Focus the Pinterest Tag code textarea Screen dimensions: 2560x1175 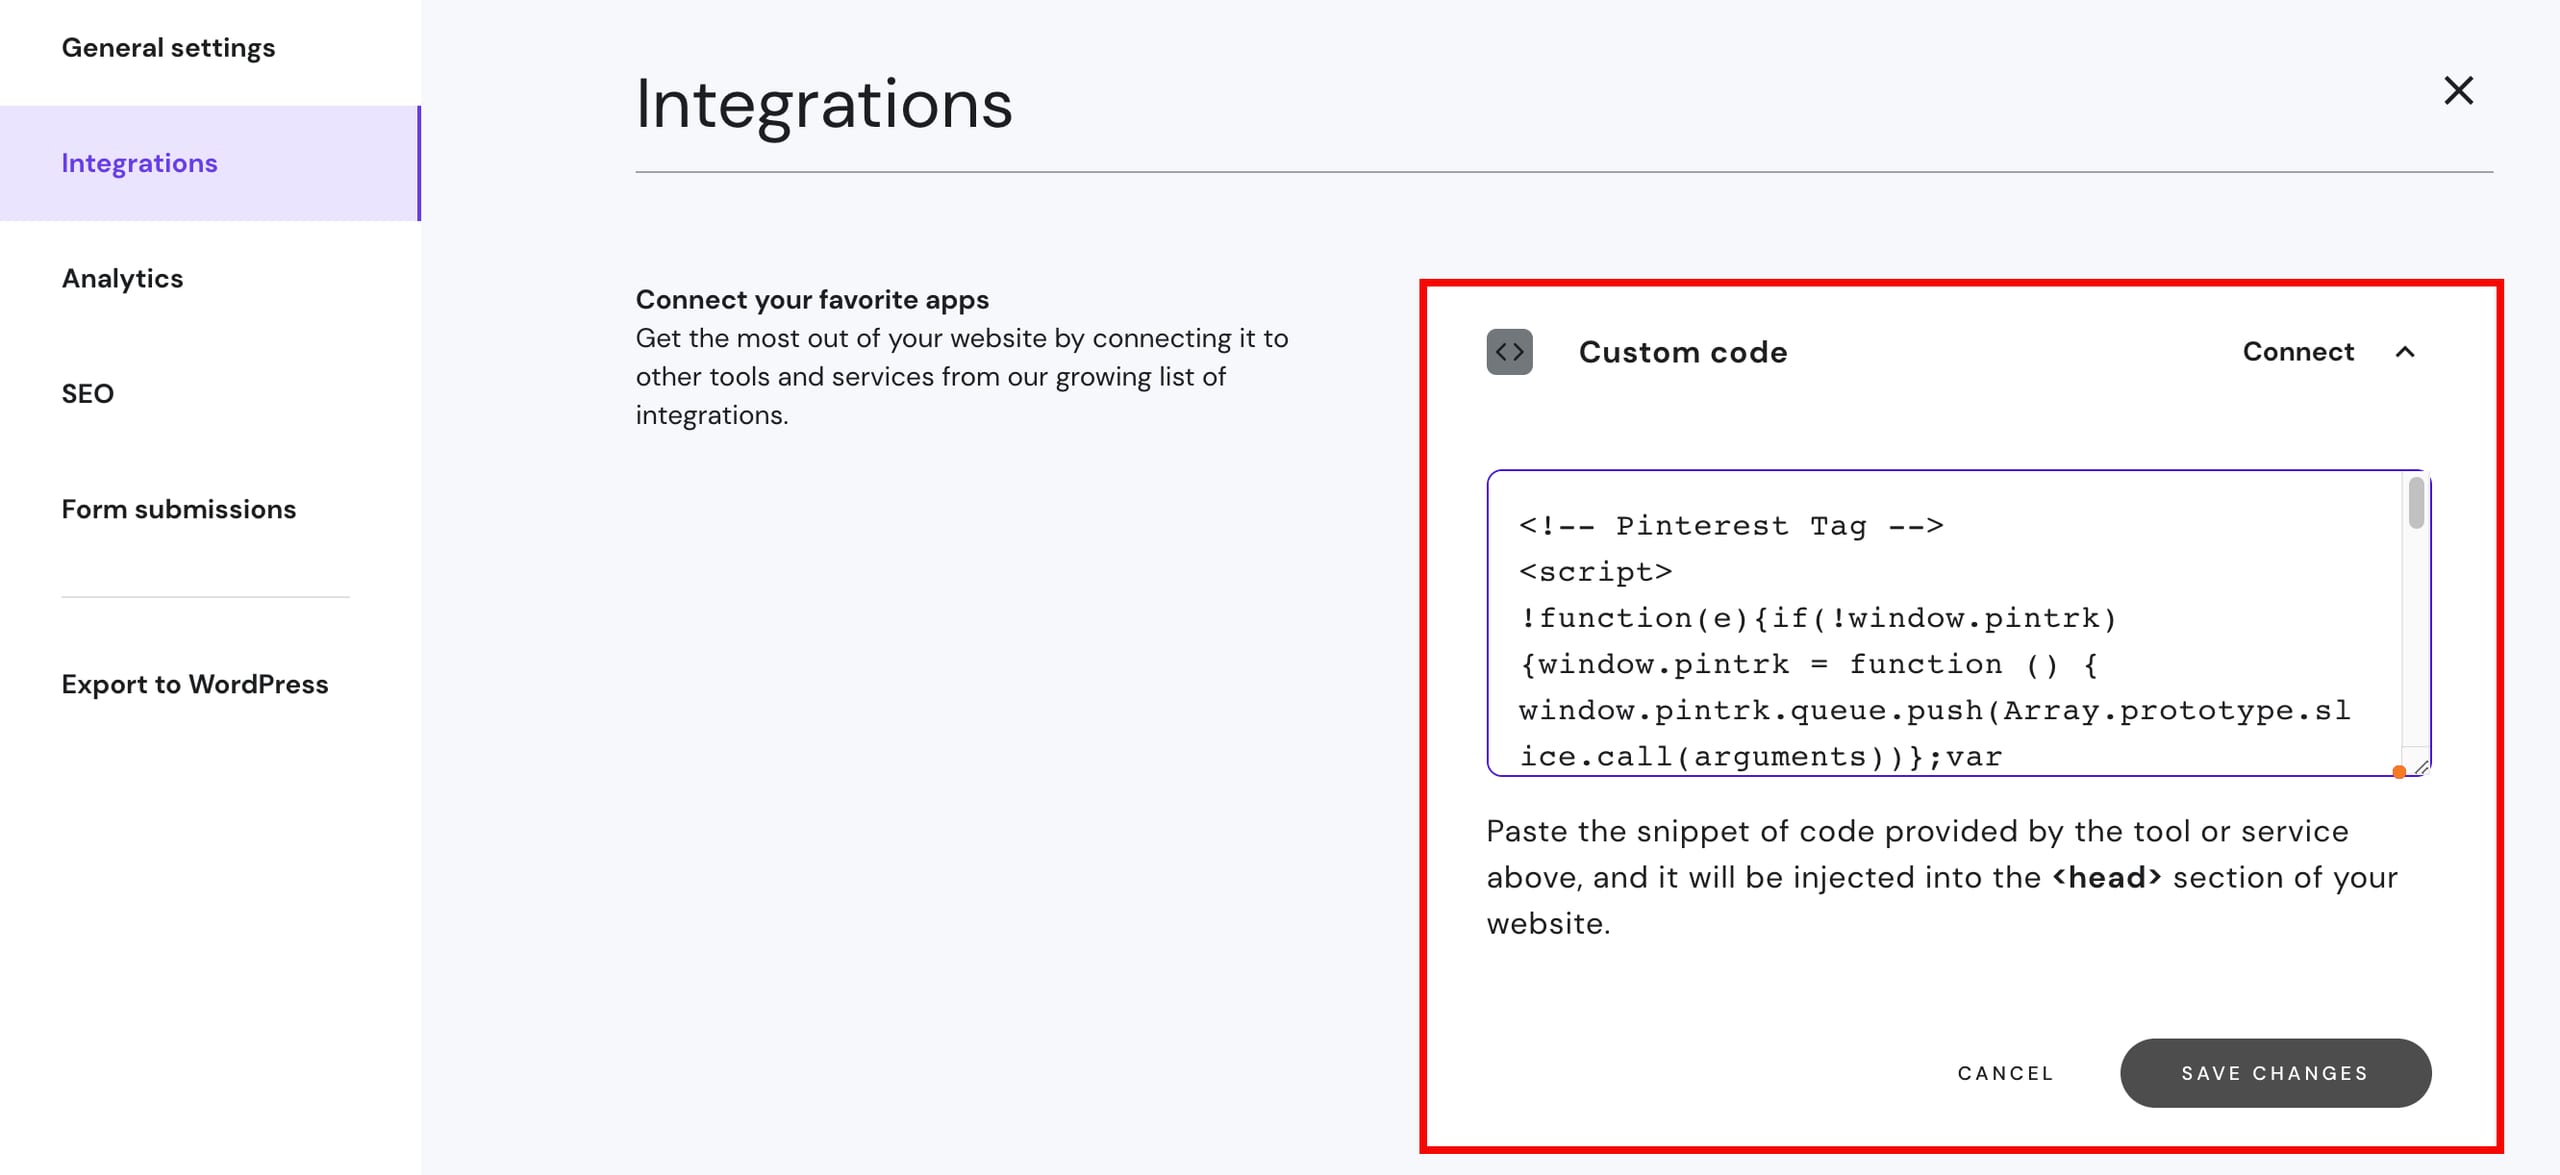(1940, 640)
